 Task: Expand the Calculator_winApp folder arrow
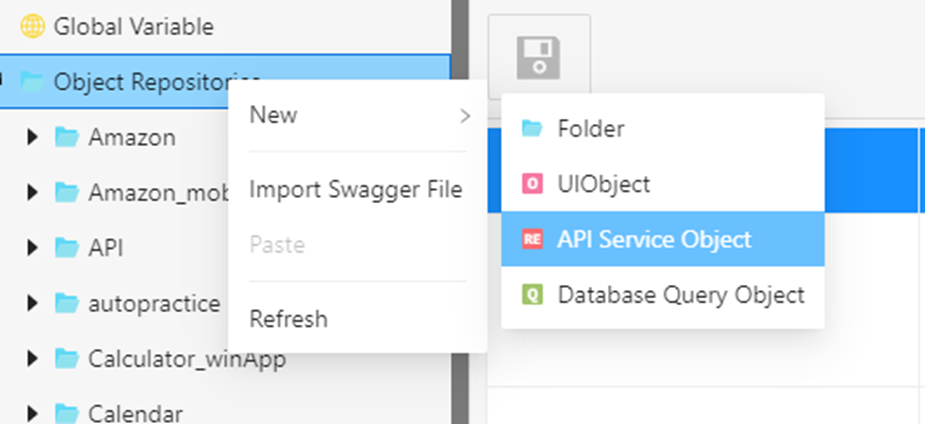click(33, 358)
